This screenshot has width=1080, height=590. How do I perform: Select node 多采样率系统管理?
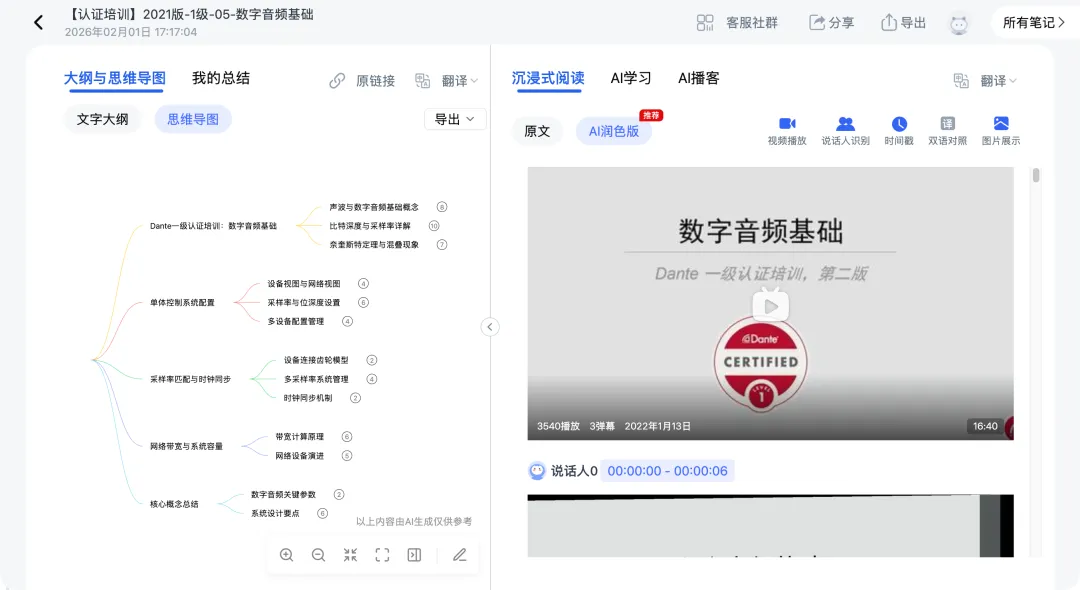[316, 379]
